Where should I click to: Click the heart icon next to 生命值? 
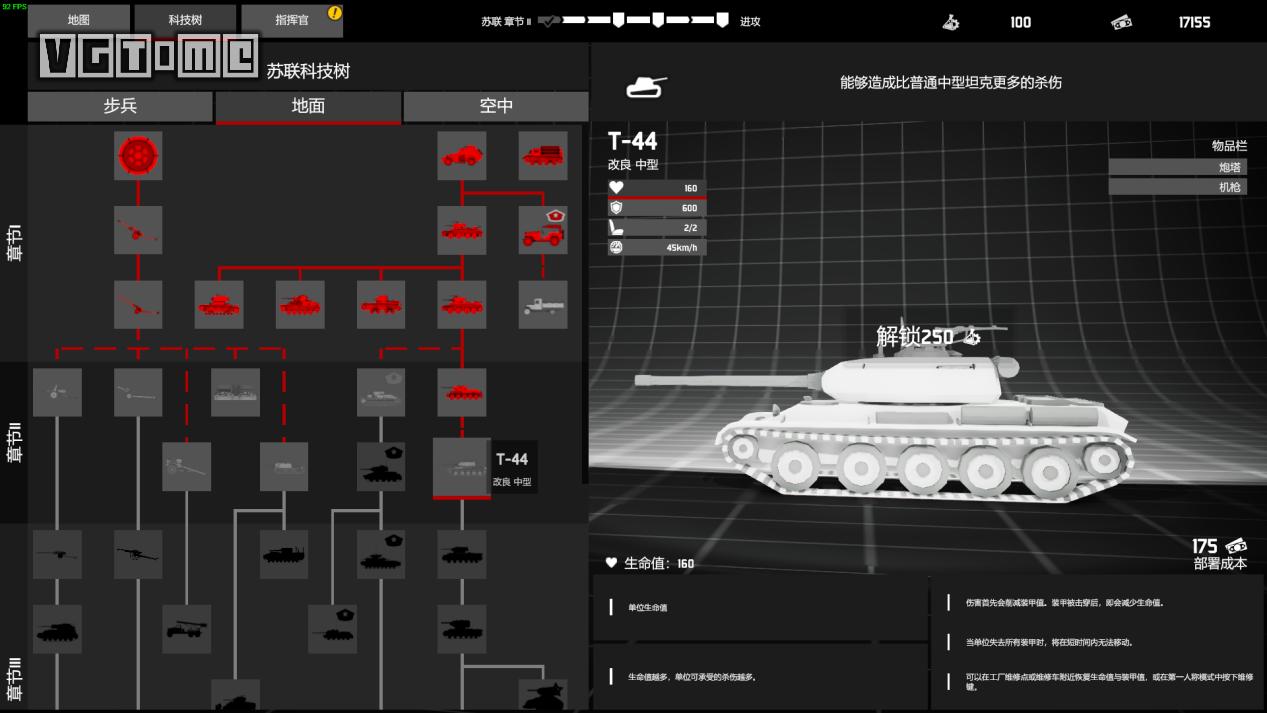611,563
